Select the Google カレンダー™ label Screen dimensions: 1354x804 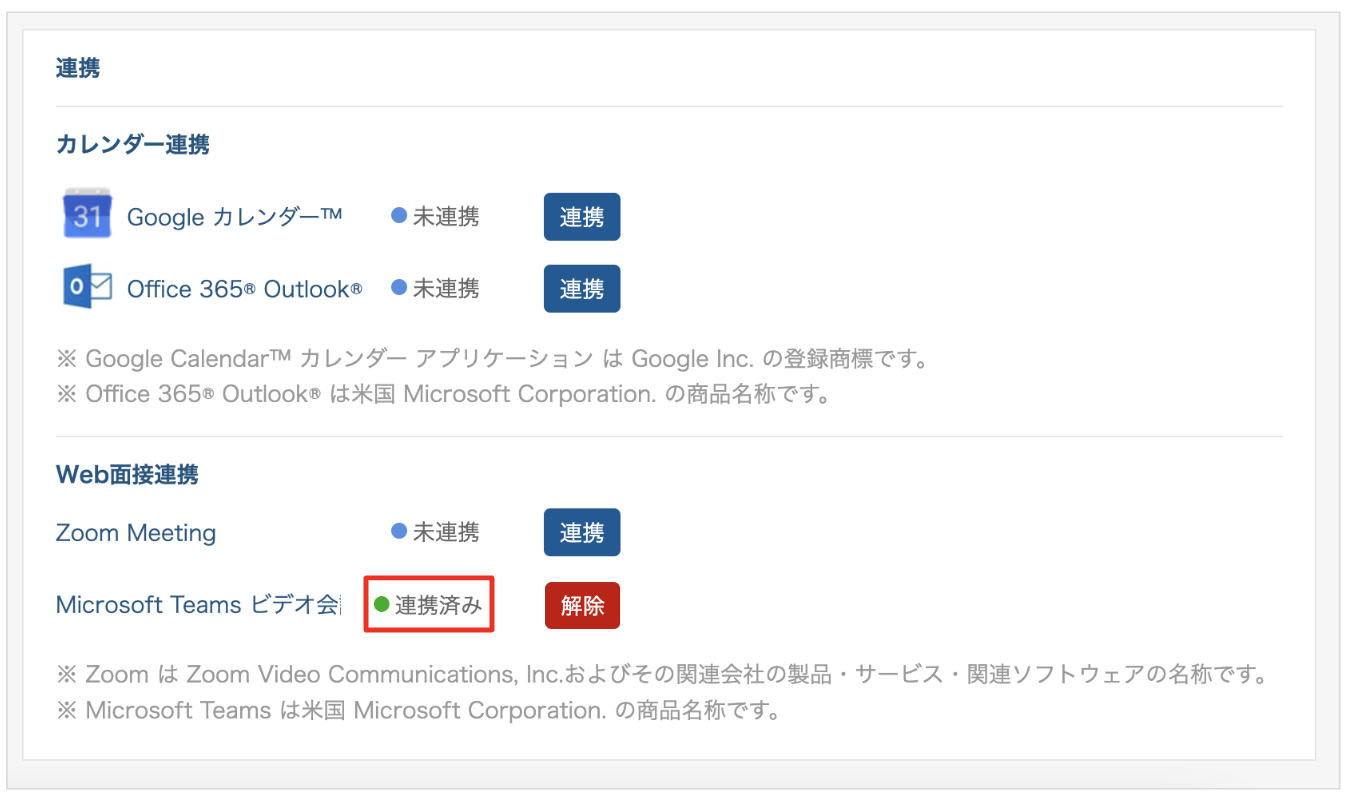235,217
